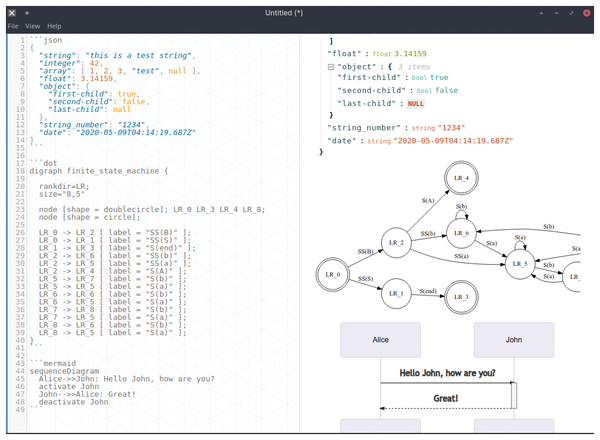
Task: Minimize the Untitled window
Action: [556, 13]
